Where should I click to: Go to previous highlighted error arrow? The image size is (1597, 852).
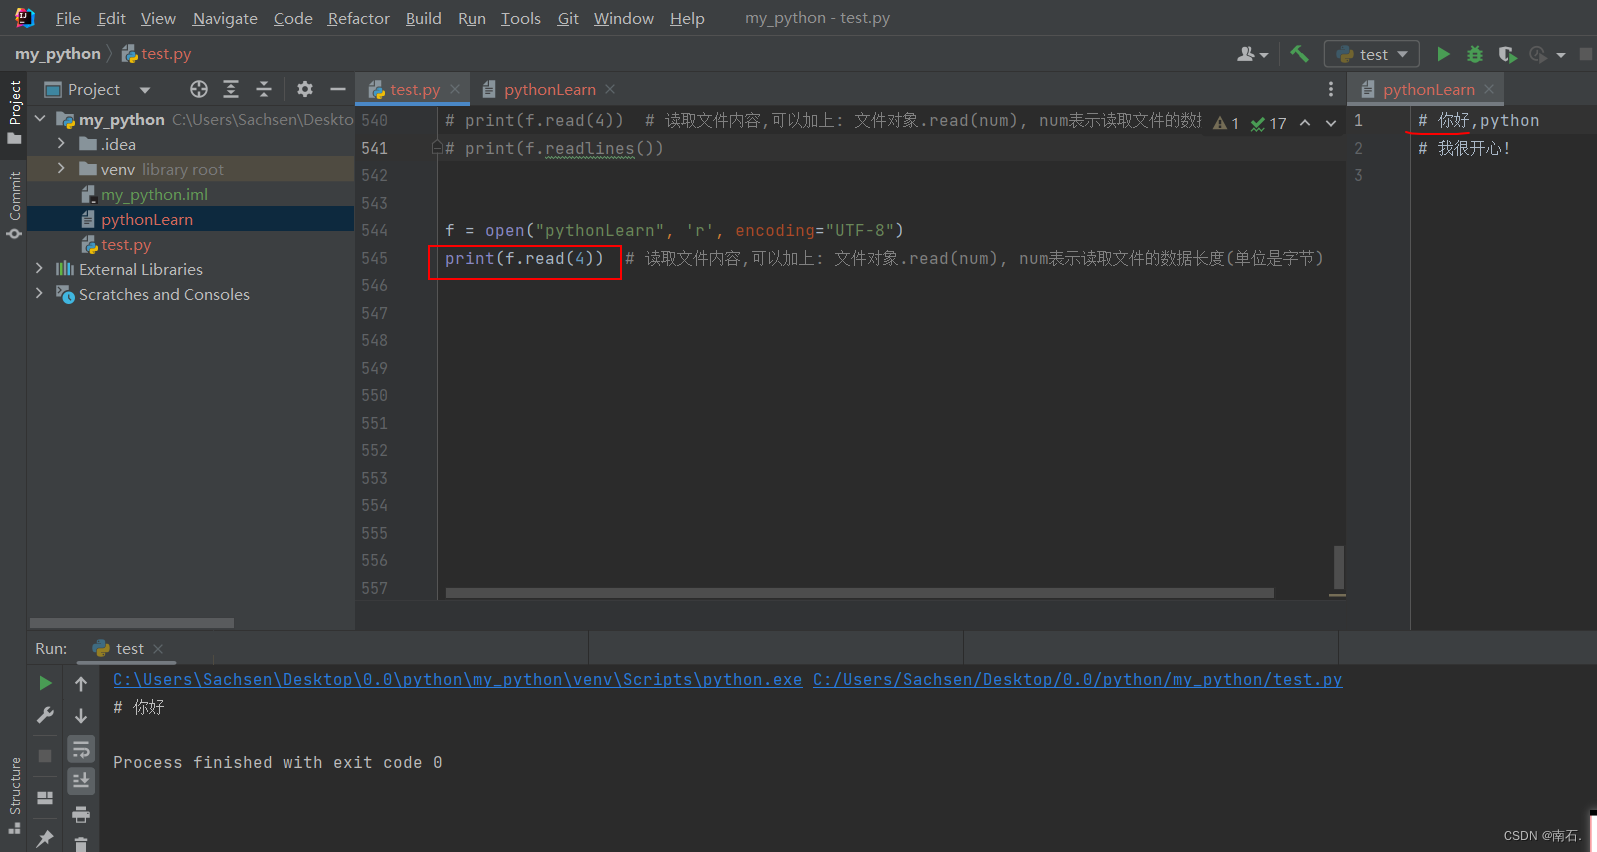pos(1305,123)
